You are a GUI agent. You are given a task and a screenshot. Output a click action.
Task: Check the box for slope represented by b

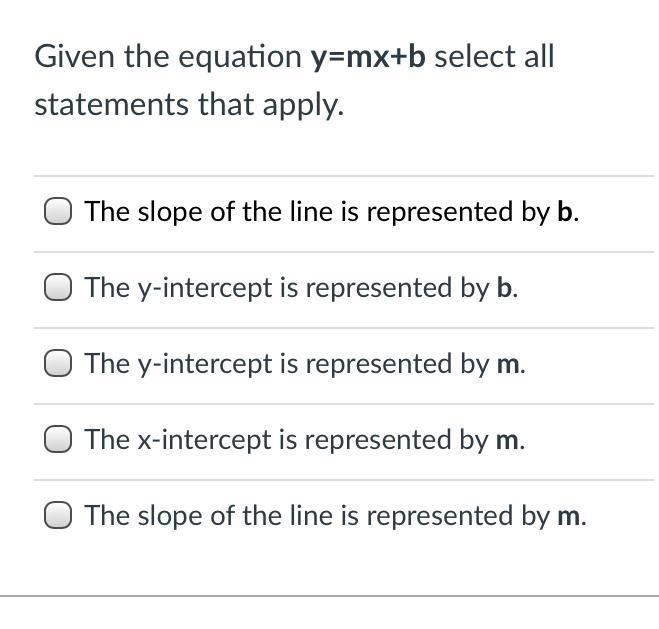58,212
